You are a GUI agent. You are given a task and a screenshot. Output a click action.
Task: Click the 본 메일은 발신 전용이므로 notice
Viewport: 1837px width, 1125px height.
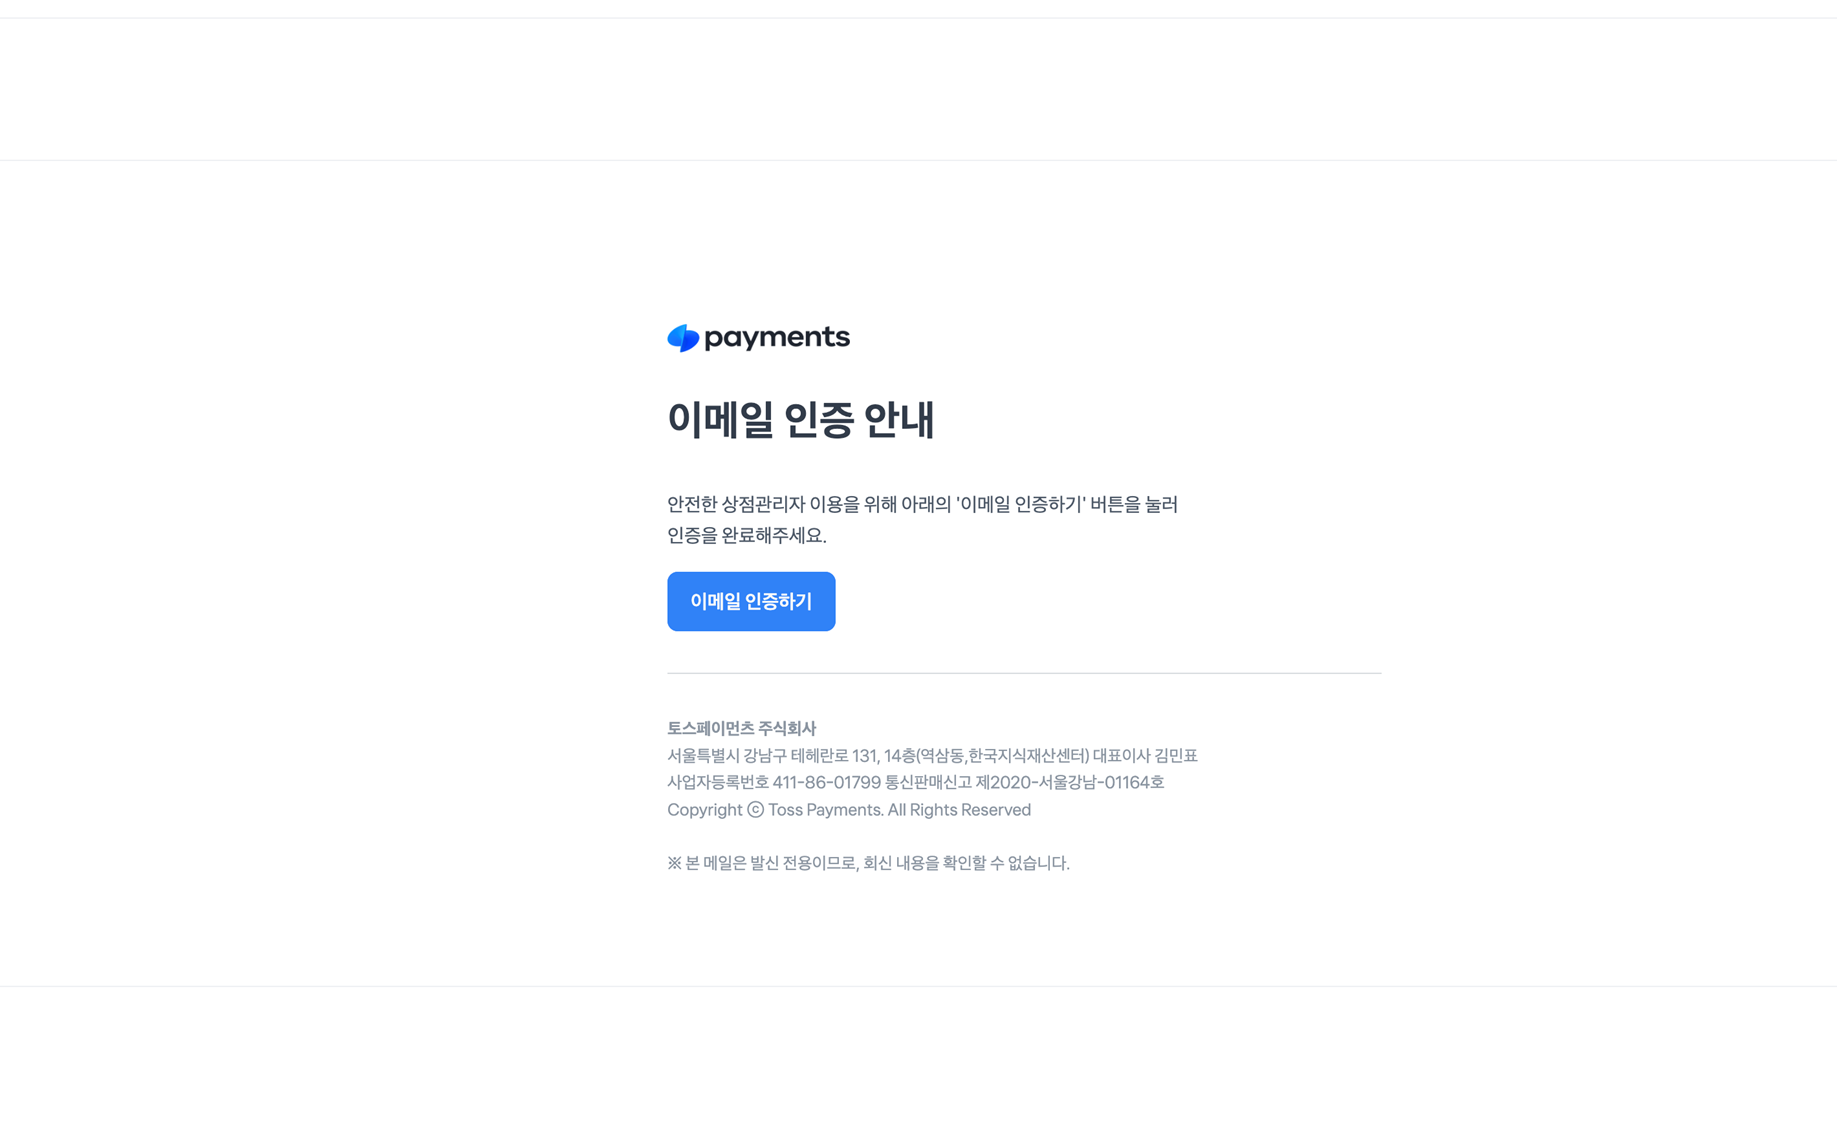pos(772,863)
